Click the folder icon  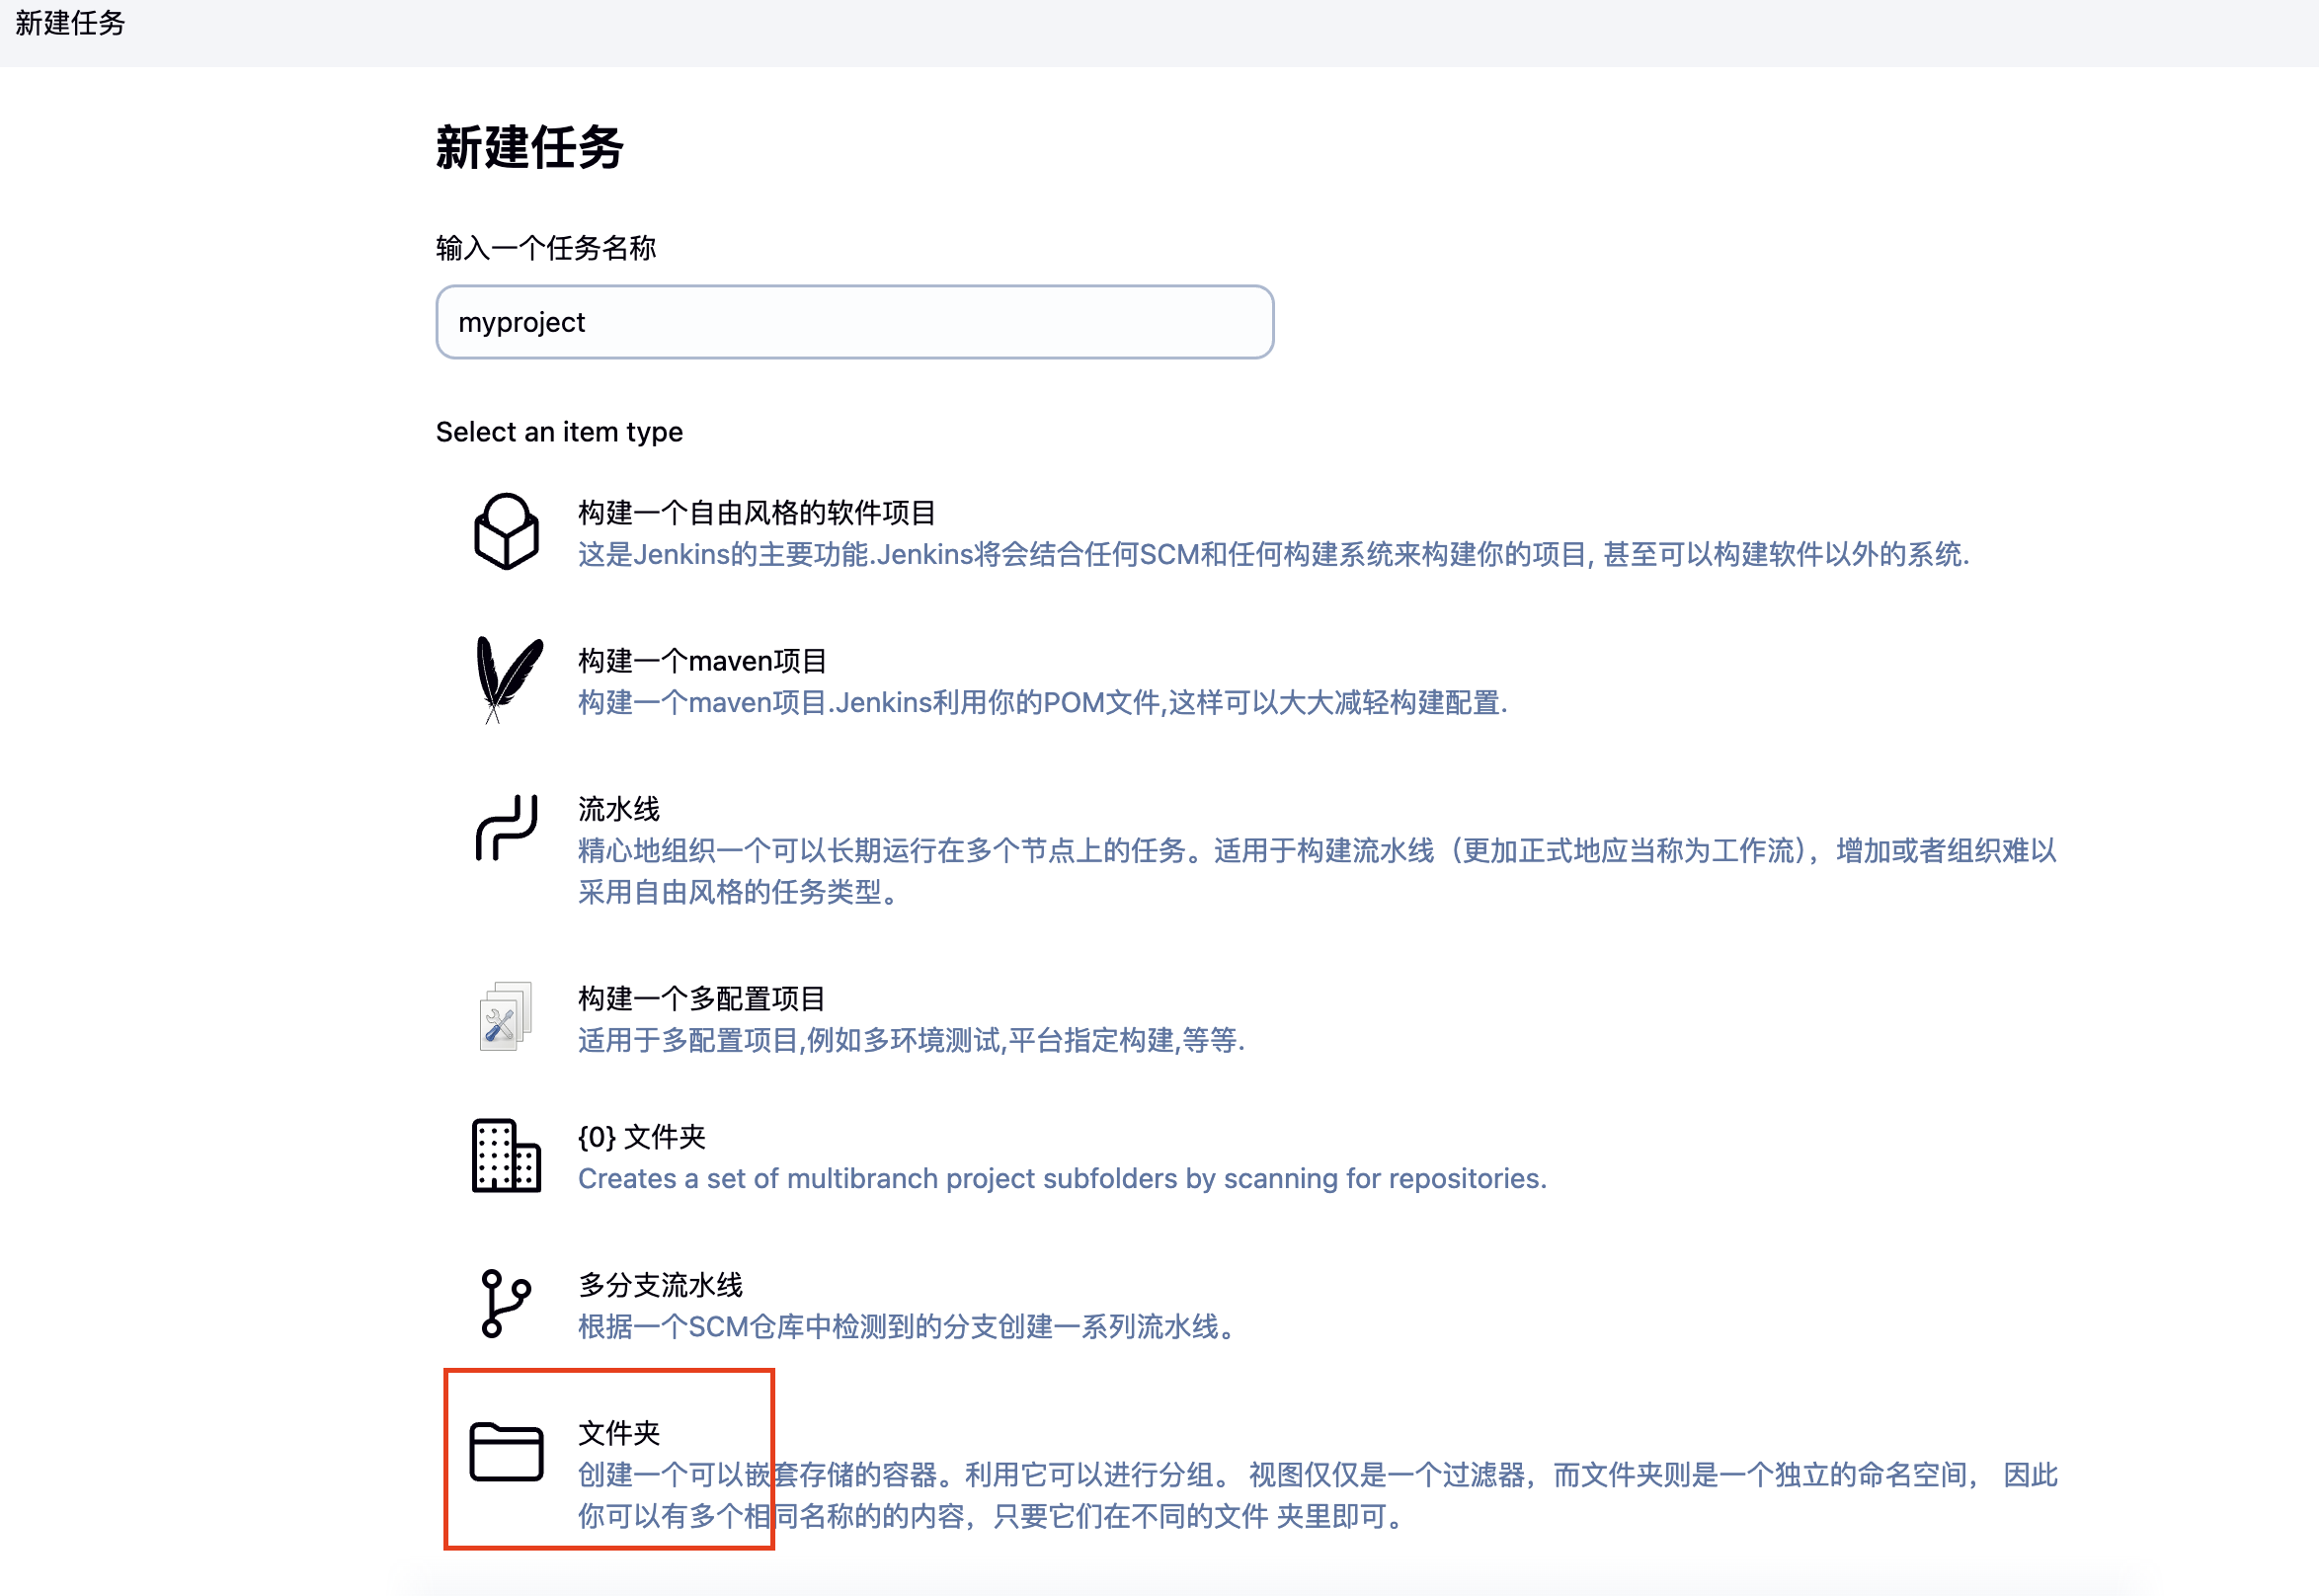tap(506, 1451)
